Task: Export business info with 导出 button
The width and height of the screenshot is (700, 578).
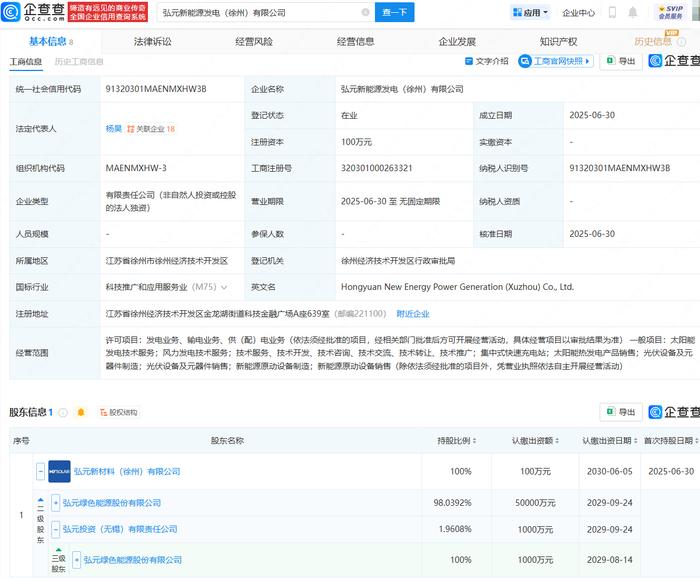Action: (x=621, y=61)
